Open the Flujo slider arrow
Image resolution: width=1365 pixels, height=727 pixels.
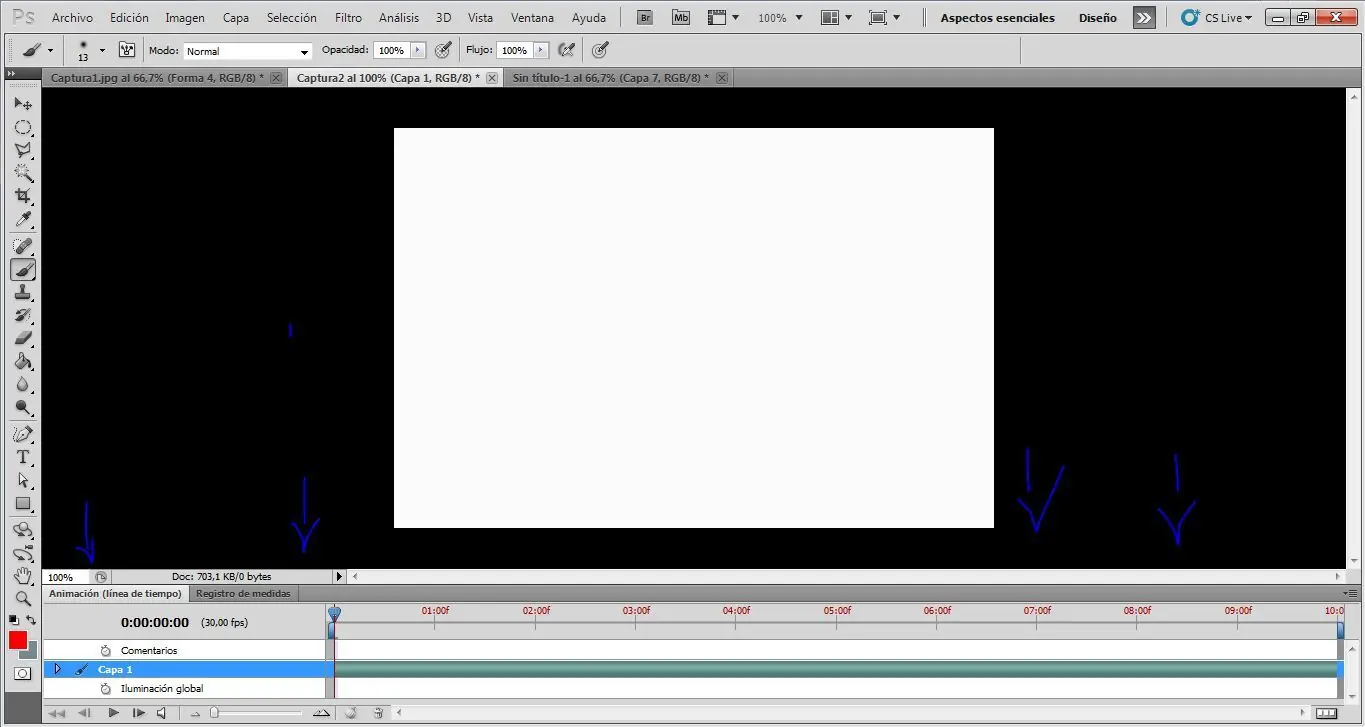point(541,50)
